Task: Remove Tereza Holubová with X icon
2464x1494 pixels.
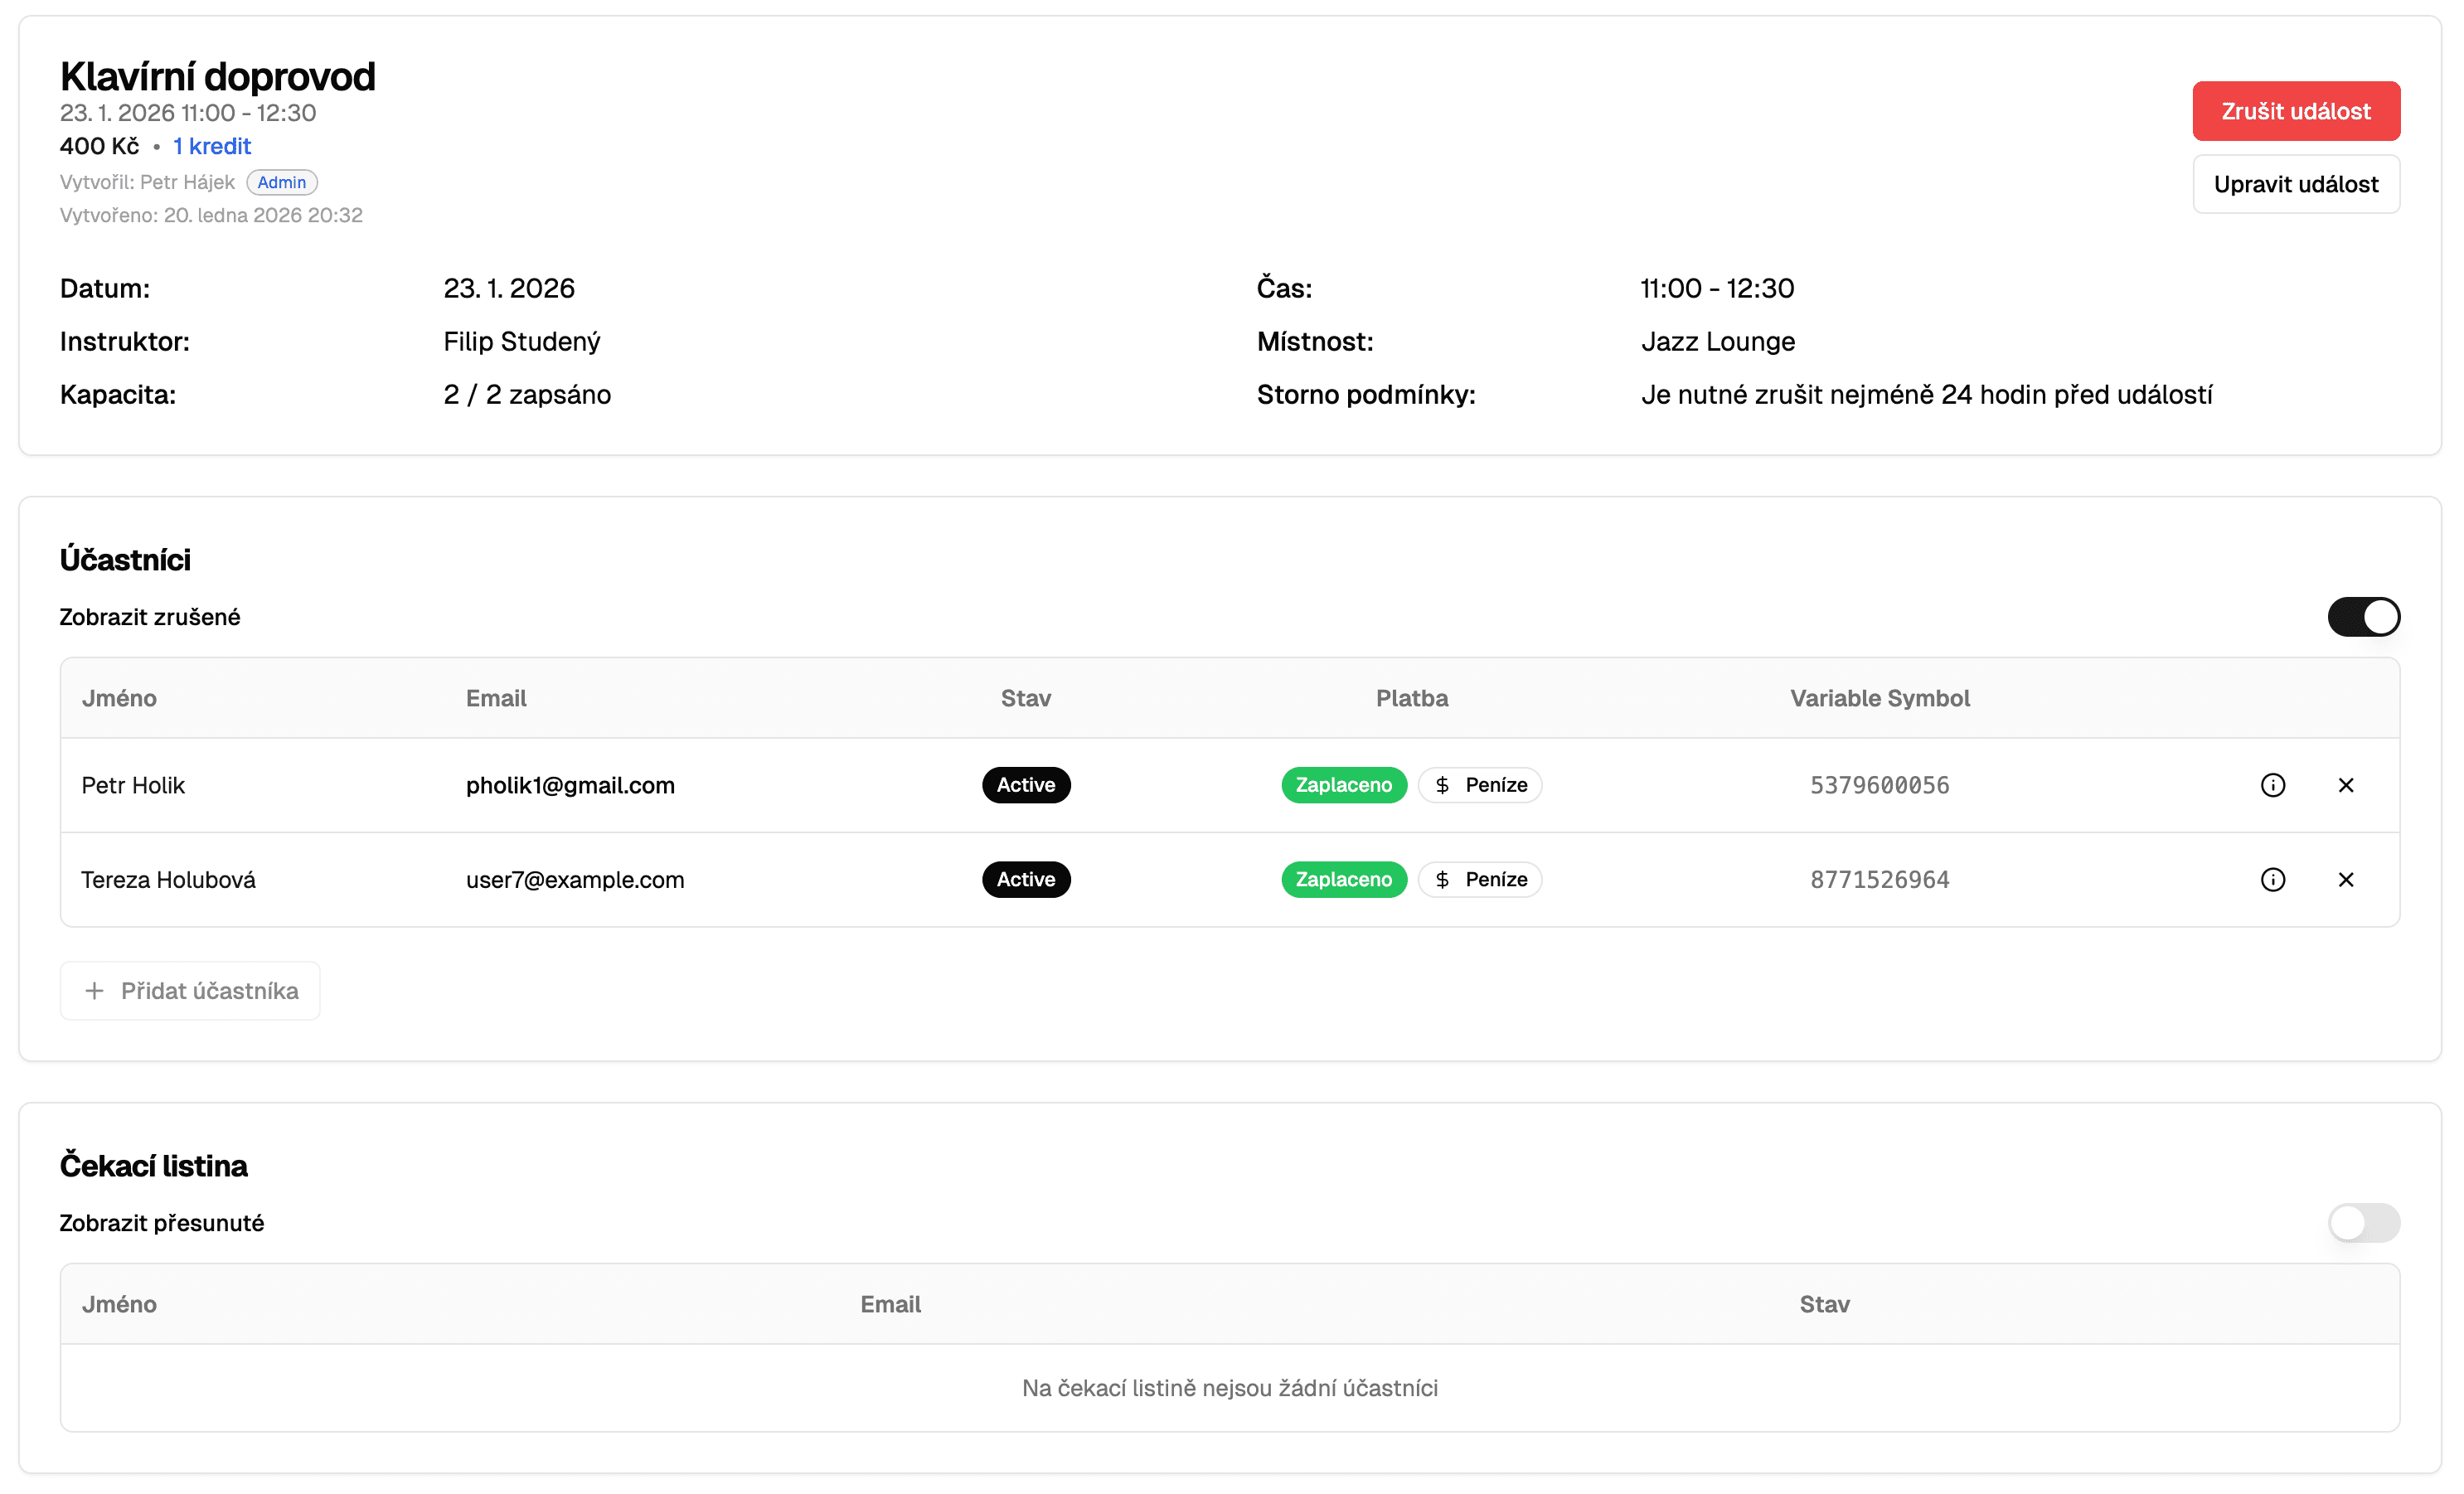Action: point(2345,879)
